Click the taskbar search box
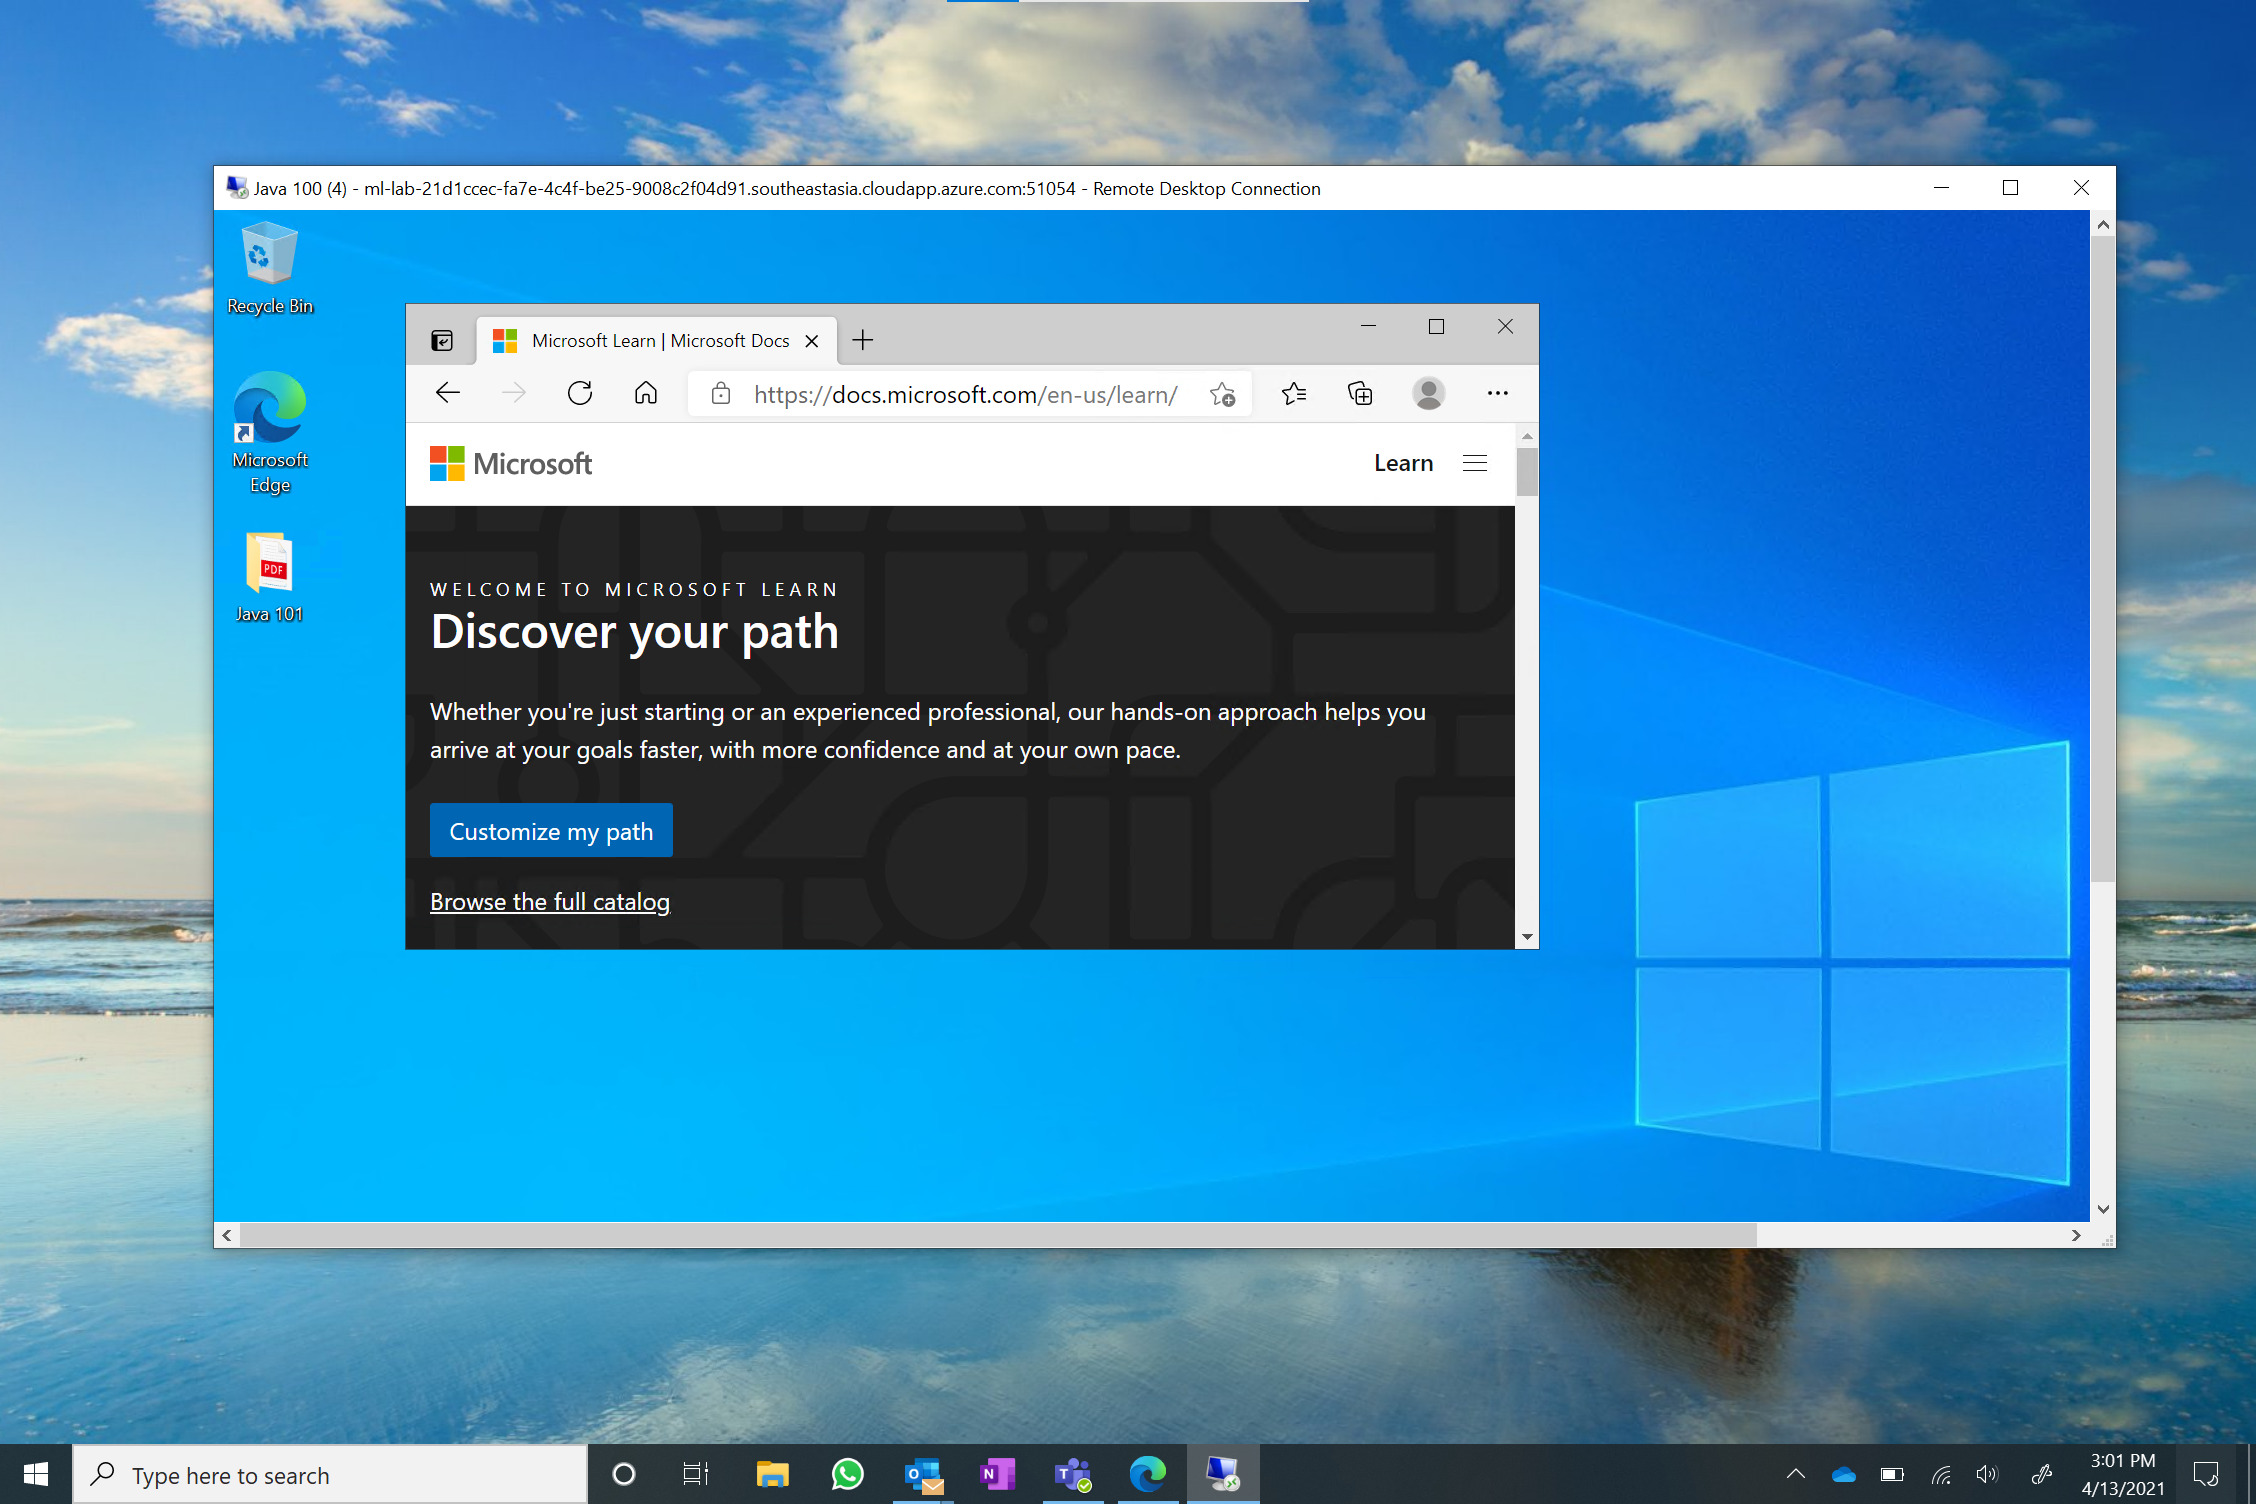 [x=330, y=1475]
